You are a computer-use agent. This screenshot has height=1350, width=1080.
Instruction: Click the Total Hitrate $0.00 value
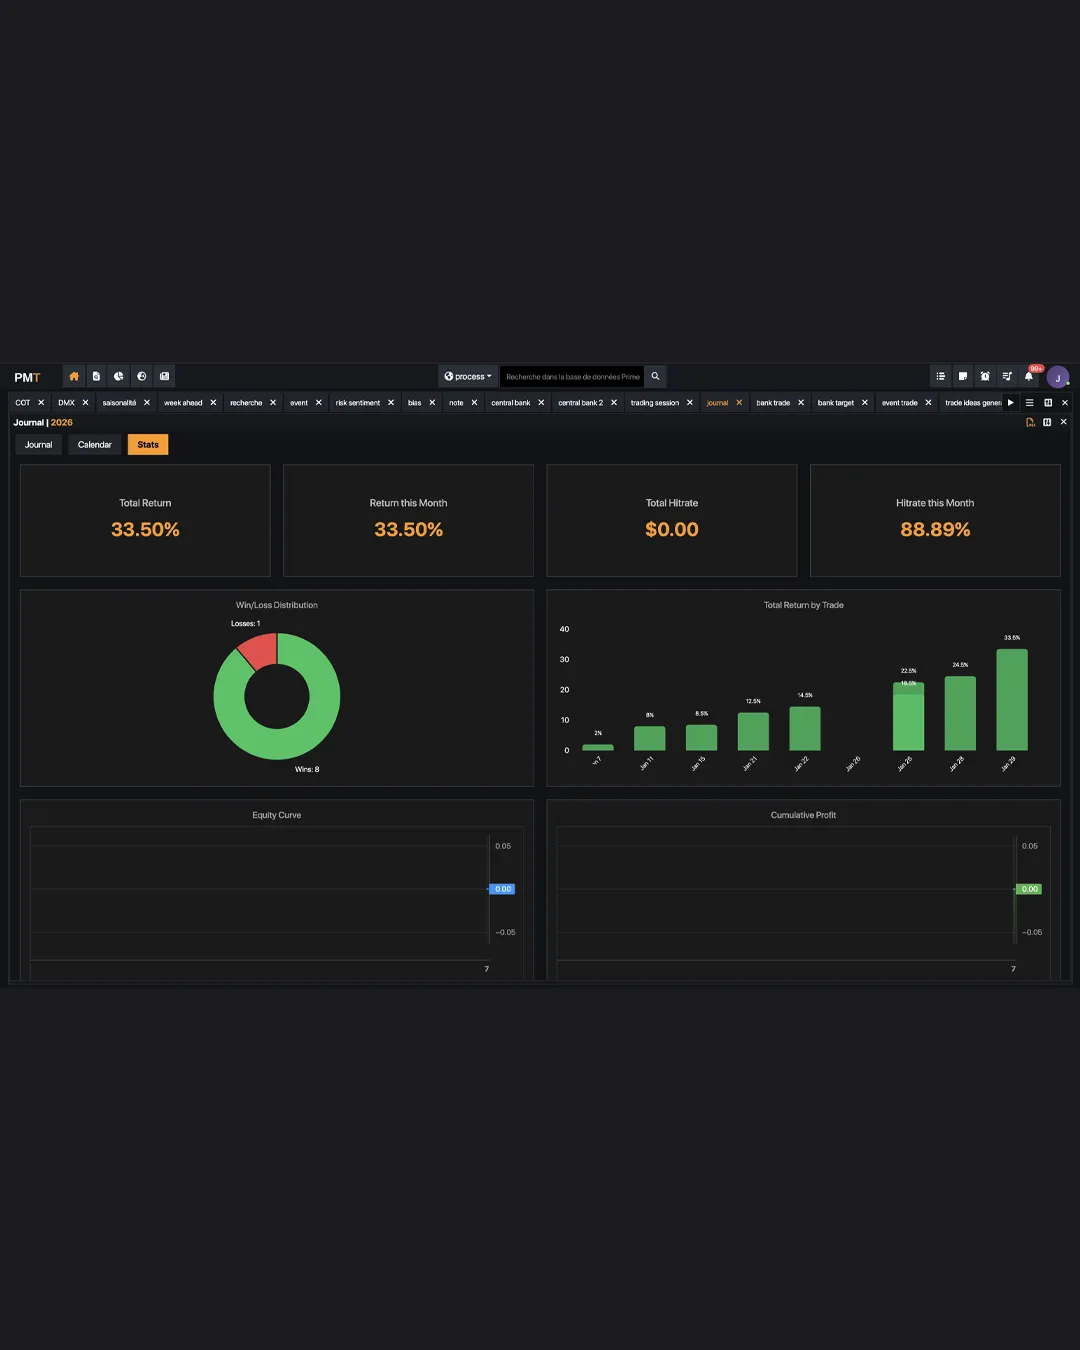click(x=672, y=530)
